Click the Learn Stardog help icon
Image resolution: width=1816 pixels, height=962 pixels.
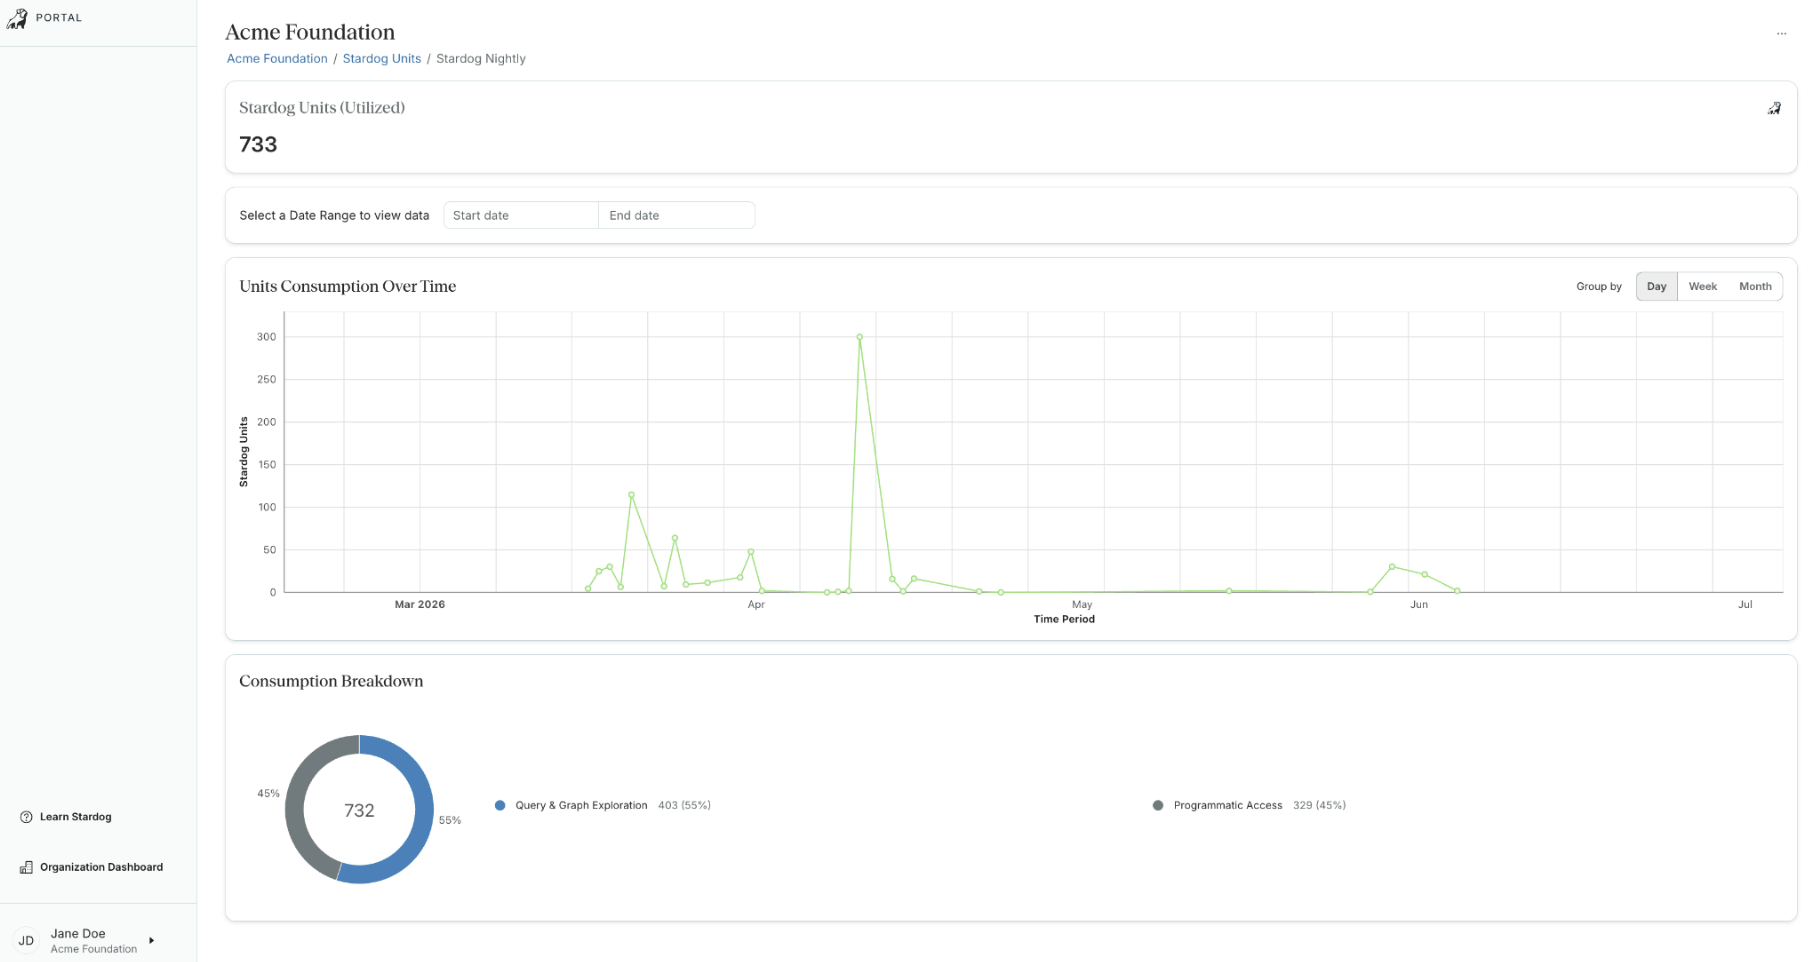pos(26,817)
